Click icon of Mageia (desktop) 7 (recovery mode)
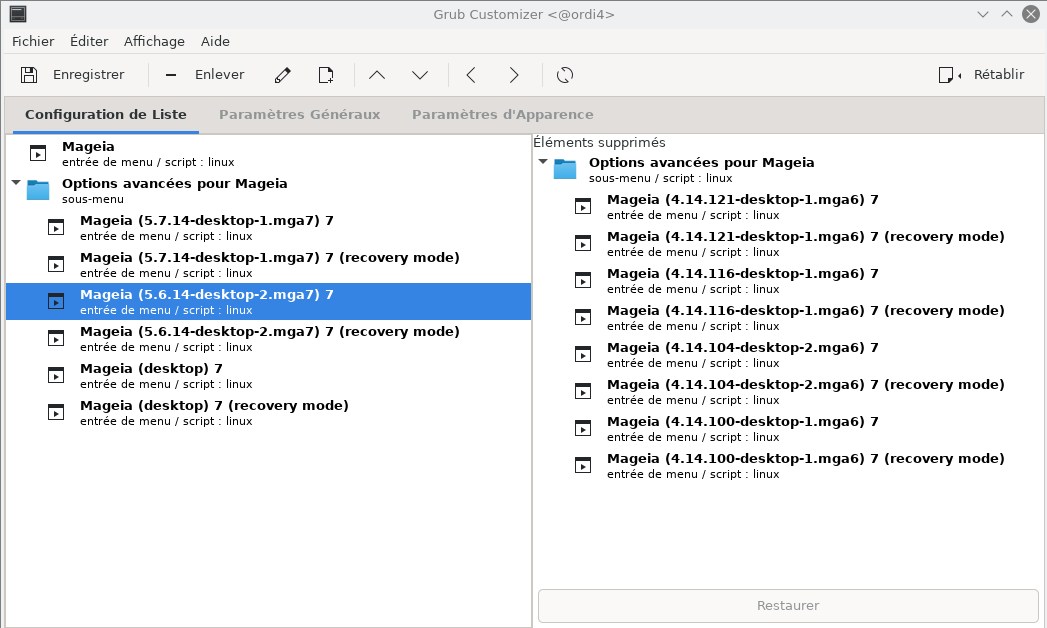Image resolution: width=1047 pixels, height=628 pixels. pos(56,412)
